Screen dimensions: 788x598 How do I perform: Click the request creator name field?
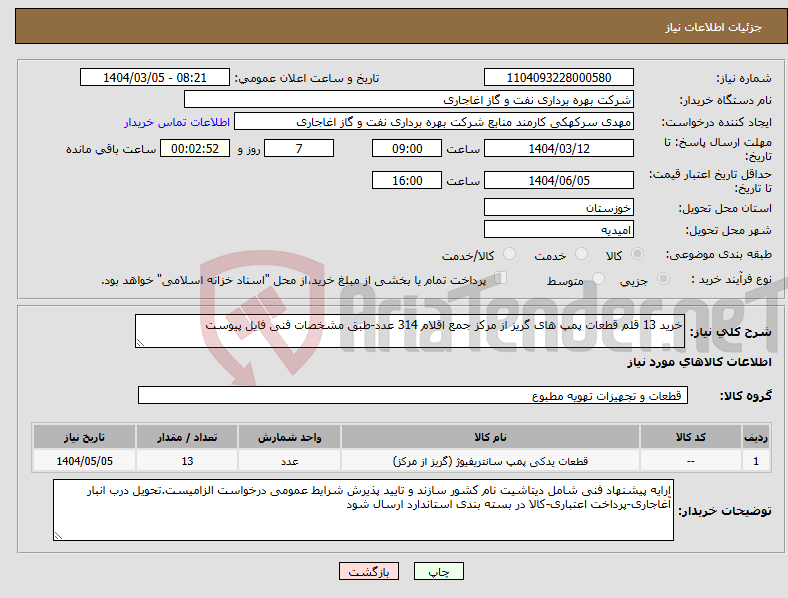[434, 122]
